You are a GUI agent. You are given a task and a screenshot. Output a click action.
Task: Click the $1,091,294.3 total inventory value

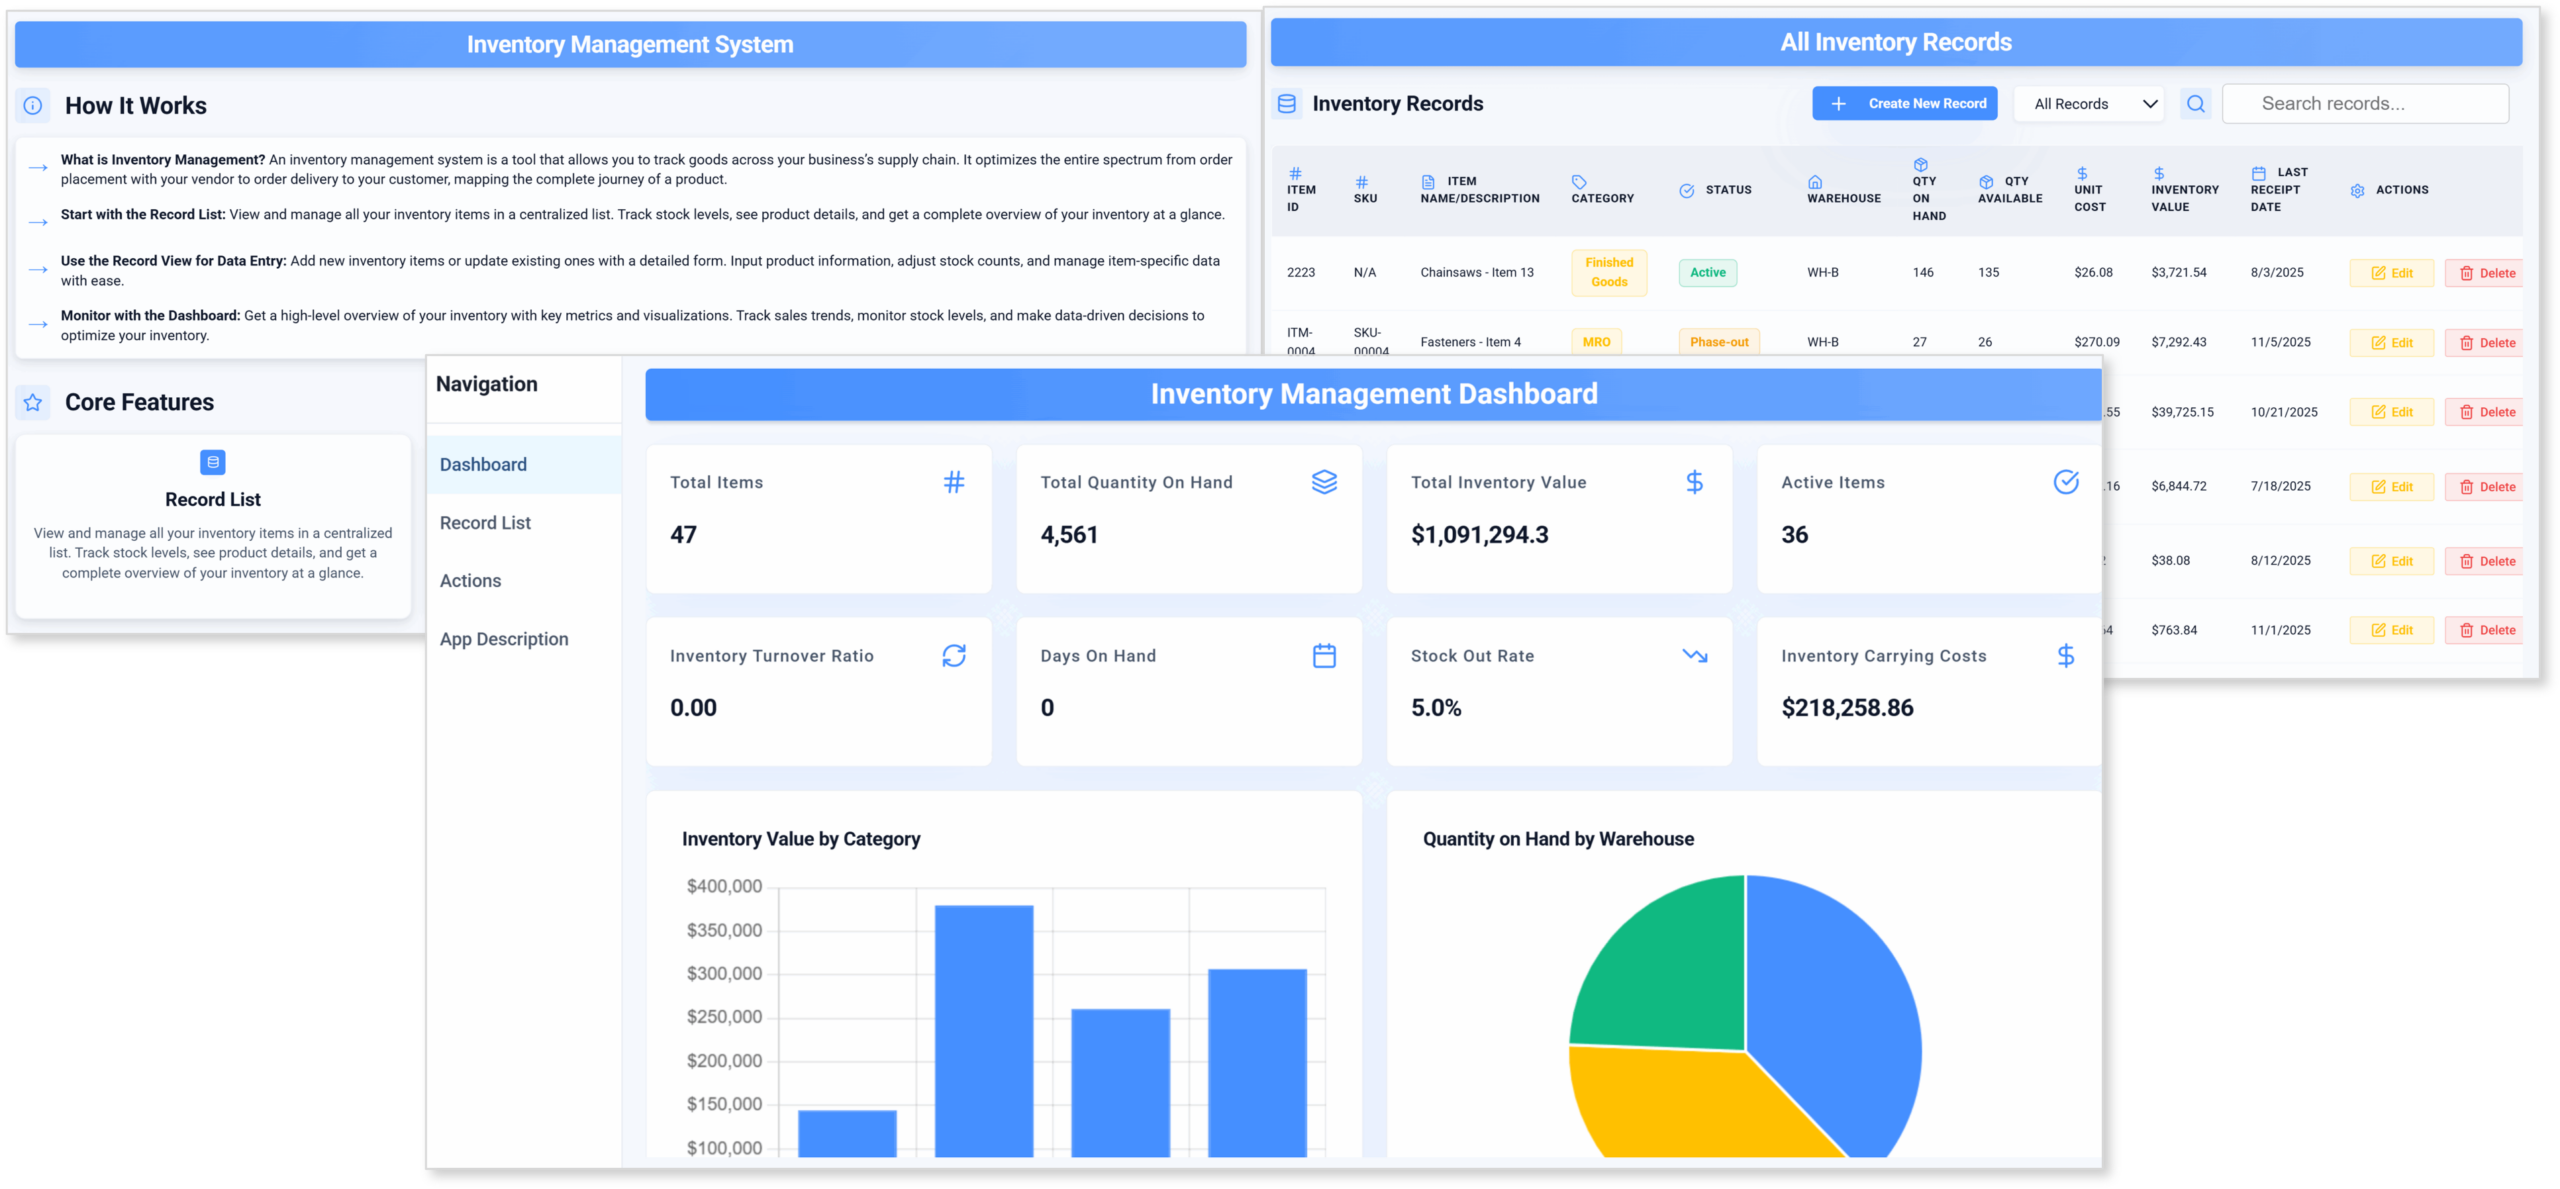[1479, 535]
